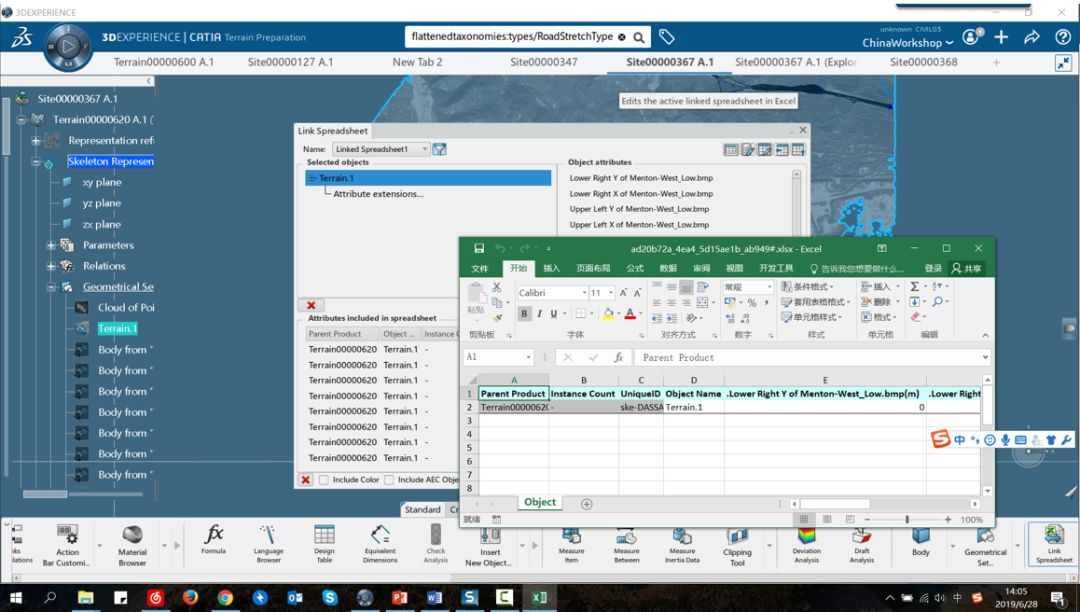Expand the Parameters tree node

click(51, 245)
